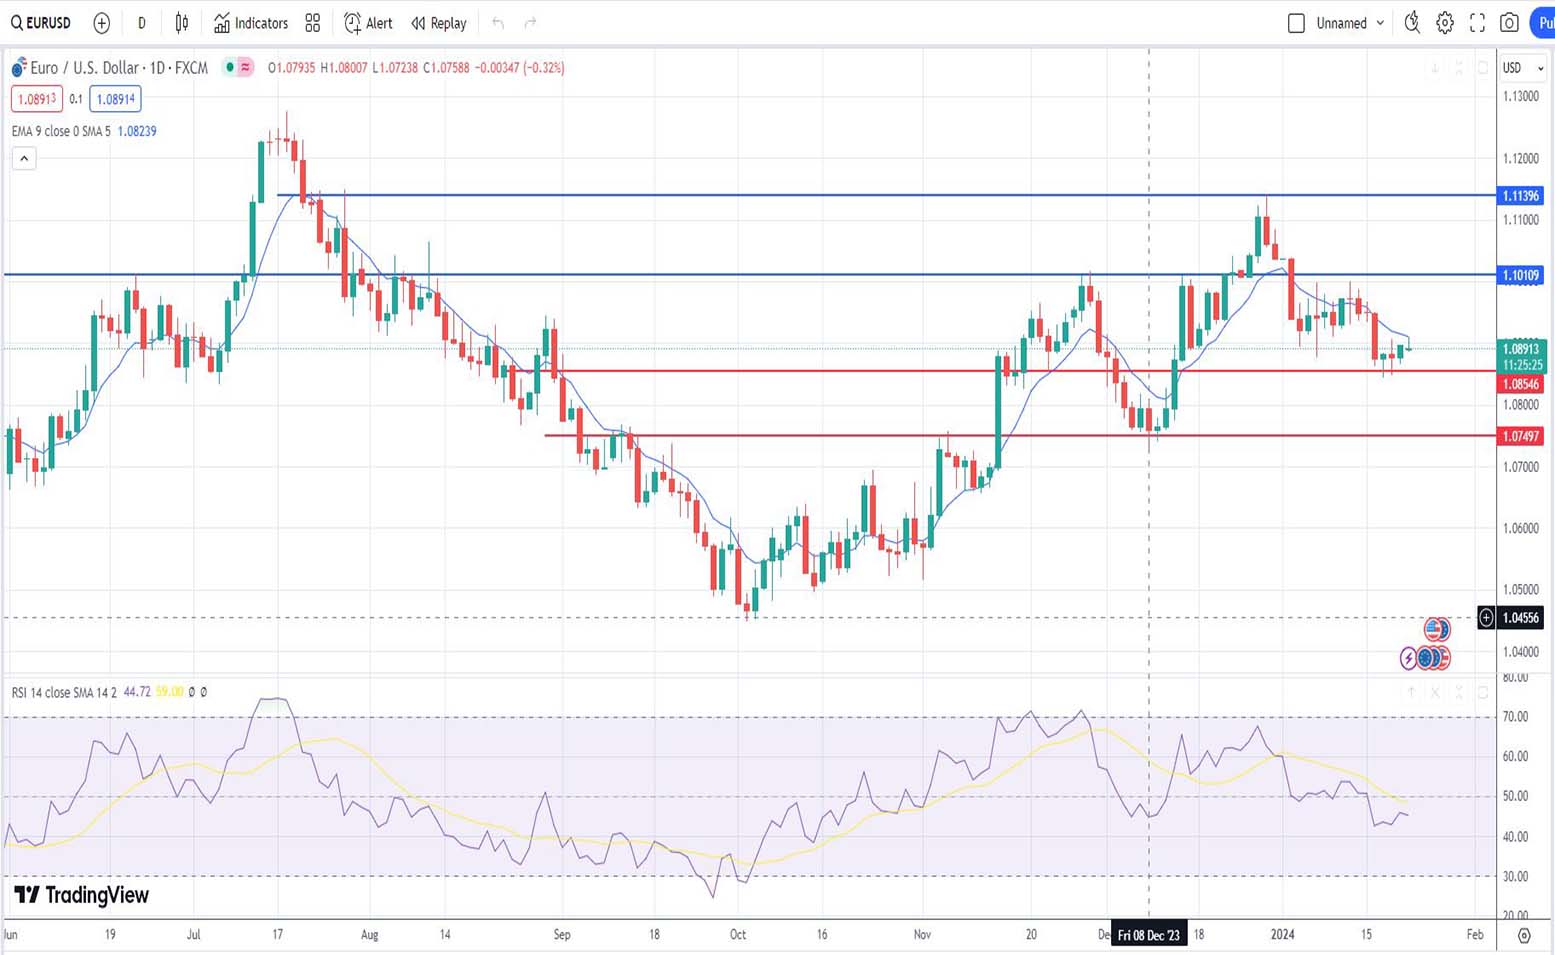Collapse the indicator legend with the chevron
This screenshot has width=1555, height=955.
(24, 158)
